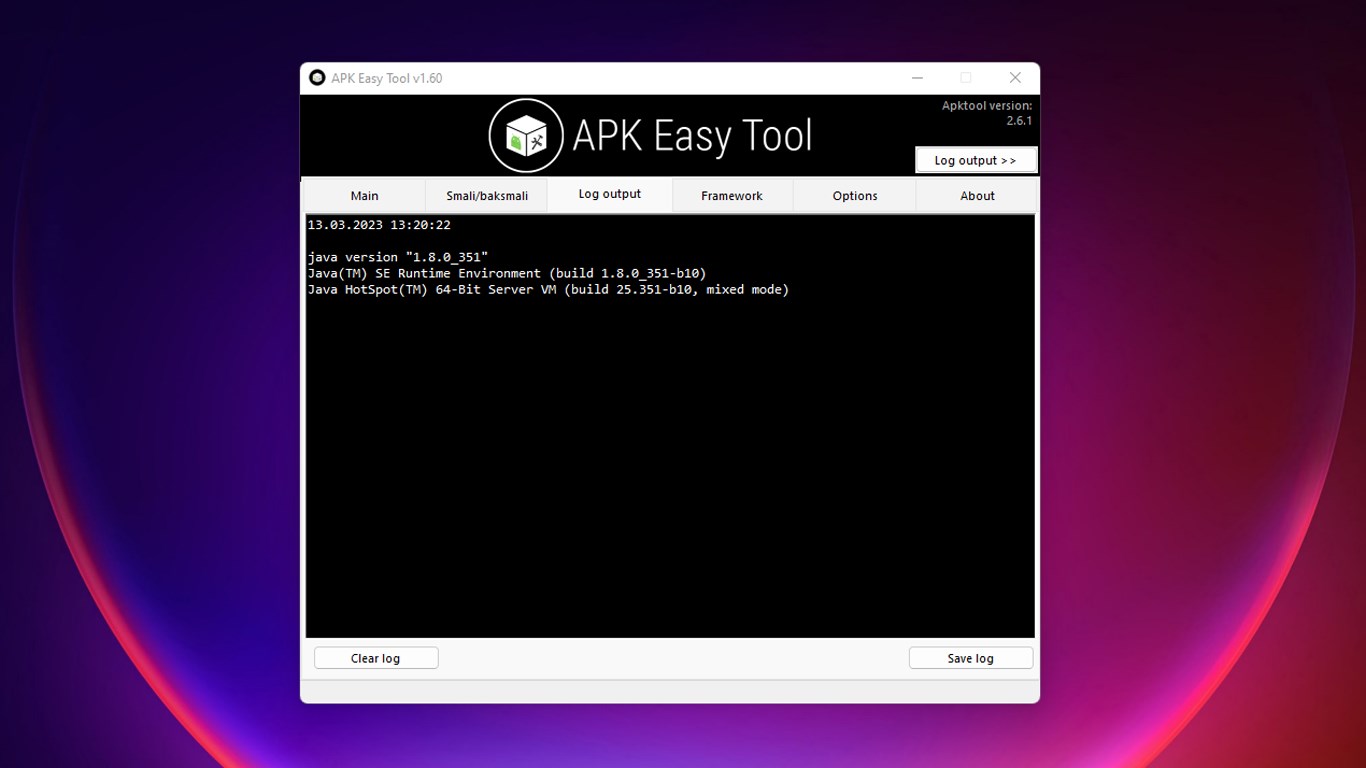Open the Framework tab

coord(732,196)
